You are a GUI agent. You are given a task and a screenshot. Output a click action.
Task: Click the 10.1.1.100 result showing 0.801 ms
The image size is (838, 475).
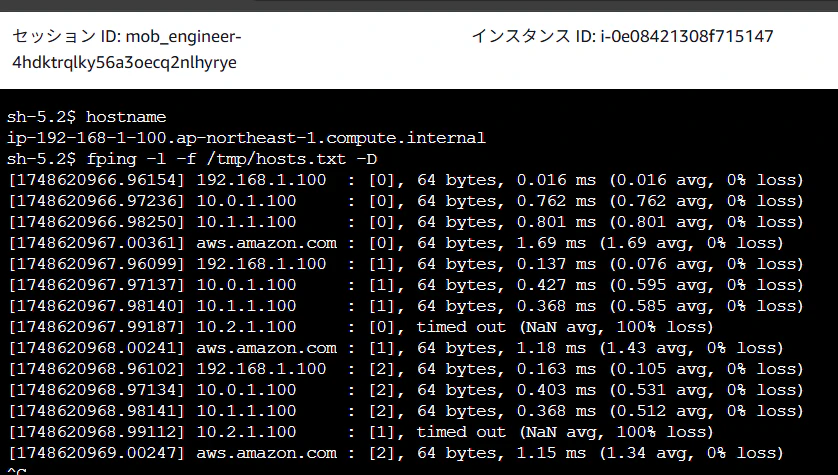click(x=406, y=222)
